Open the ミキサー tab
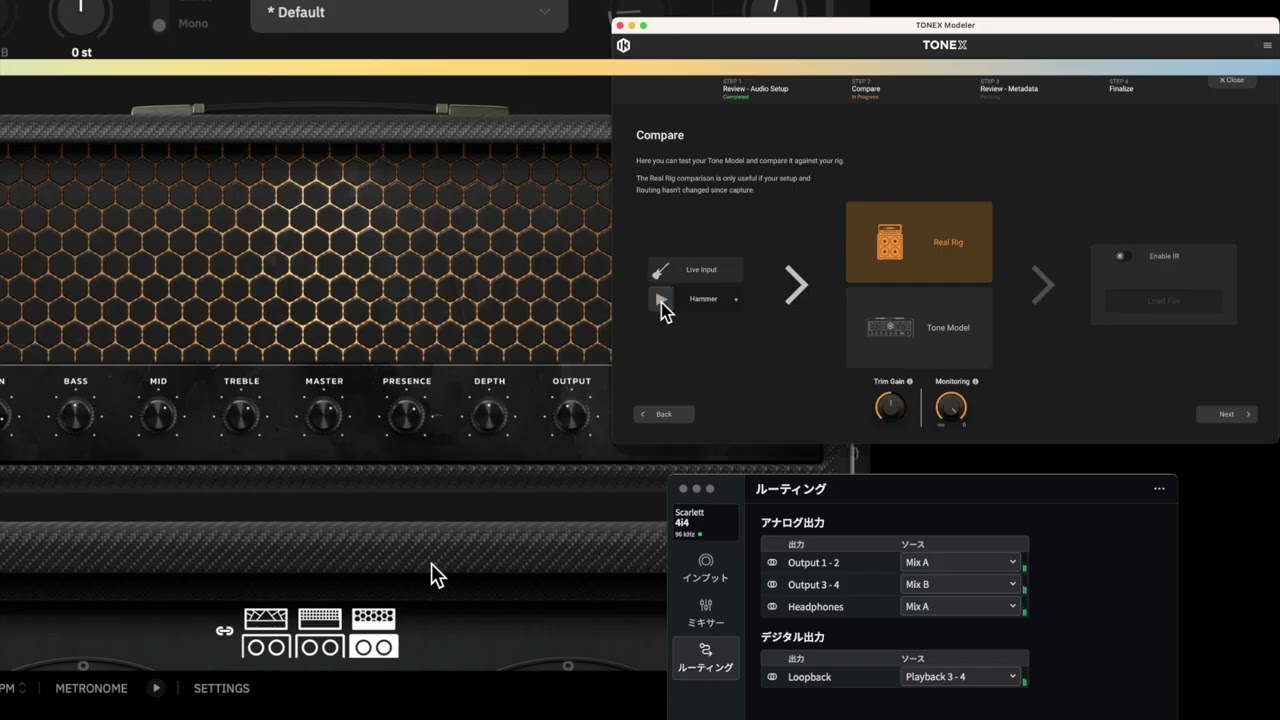This screenshot has height=720, width=1280. (x=706, y=613)
